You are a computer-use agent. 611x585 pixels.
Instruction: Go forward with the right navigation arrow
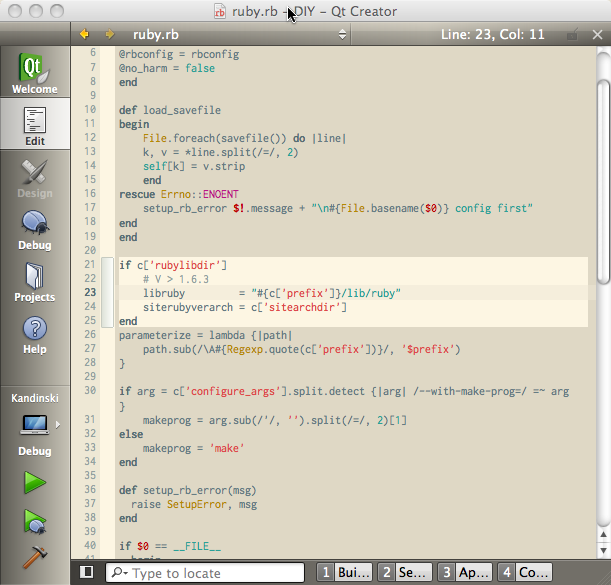point(109,34)
